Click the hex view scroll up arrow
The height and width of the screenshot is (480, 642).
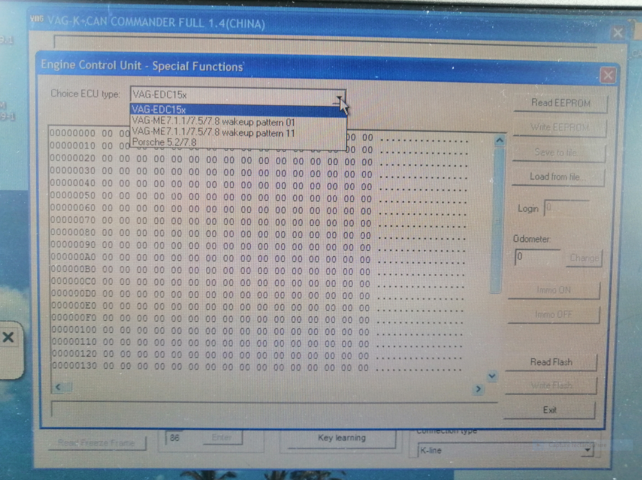click(x=500, y=141)
